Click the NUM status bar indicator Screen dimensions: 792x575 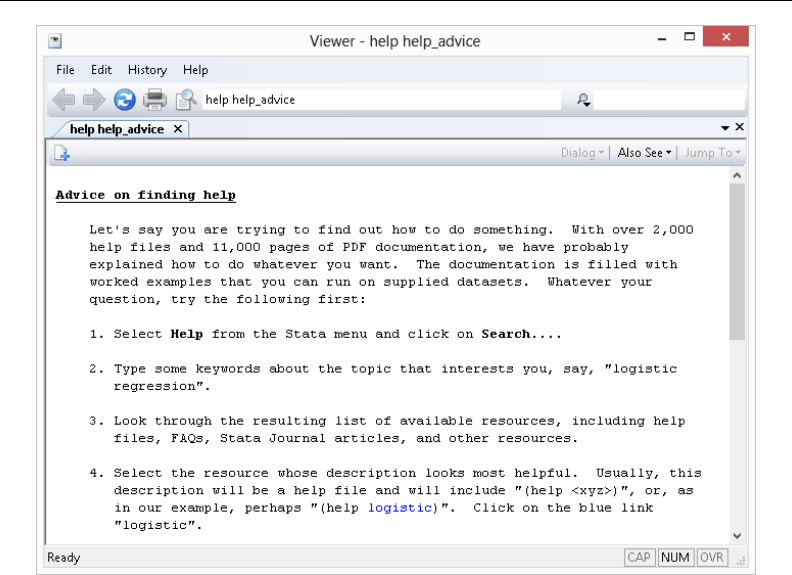(x=675, y=557)
